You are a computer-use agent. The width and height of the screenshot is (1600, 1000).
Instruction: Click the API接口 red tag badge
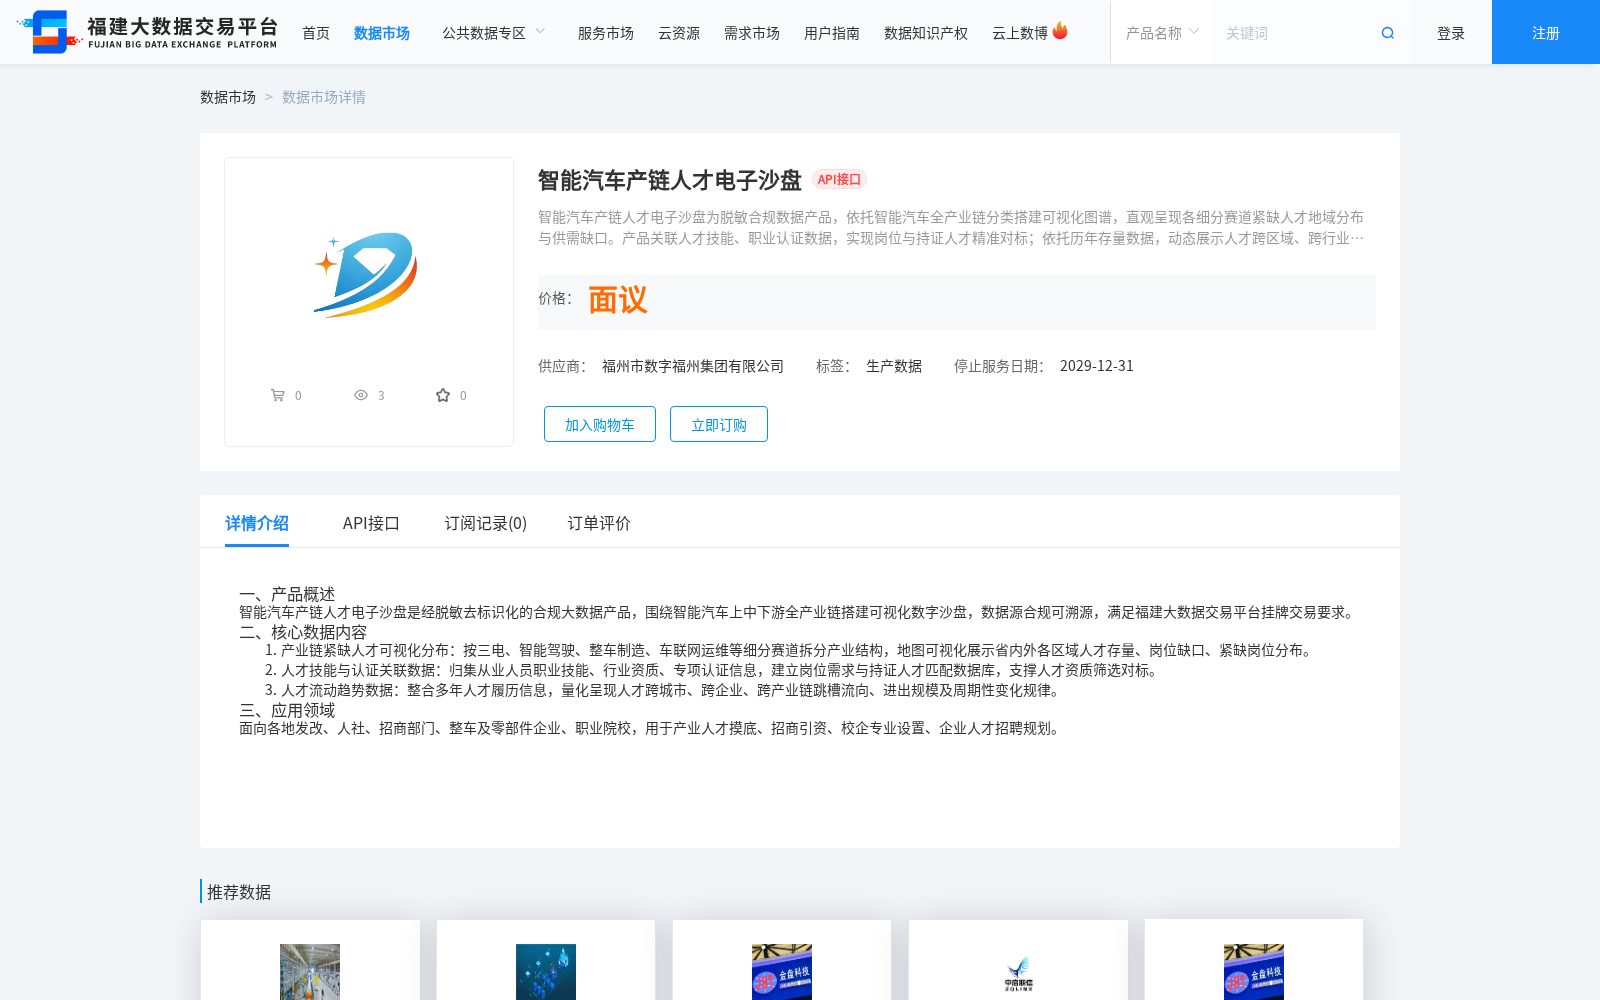839,180
